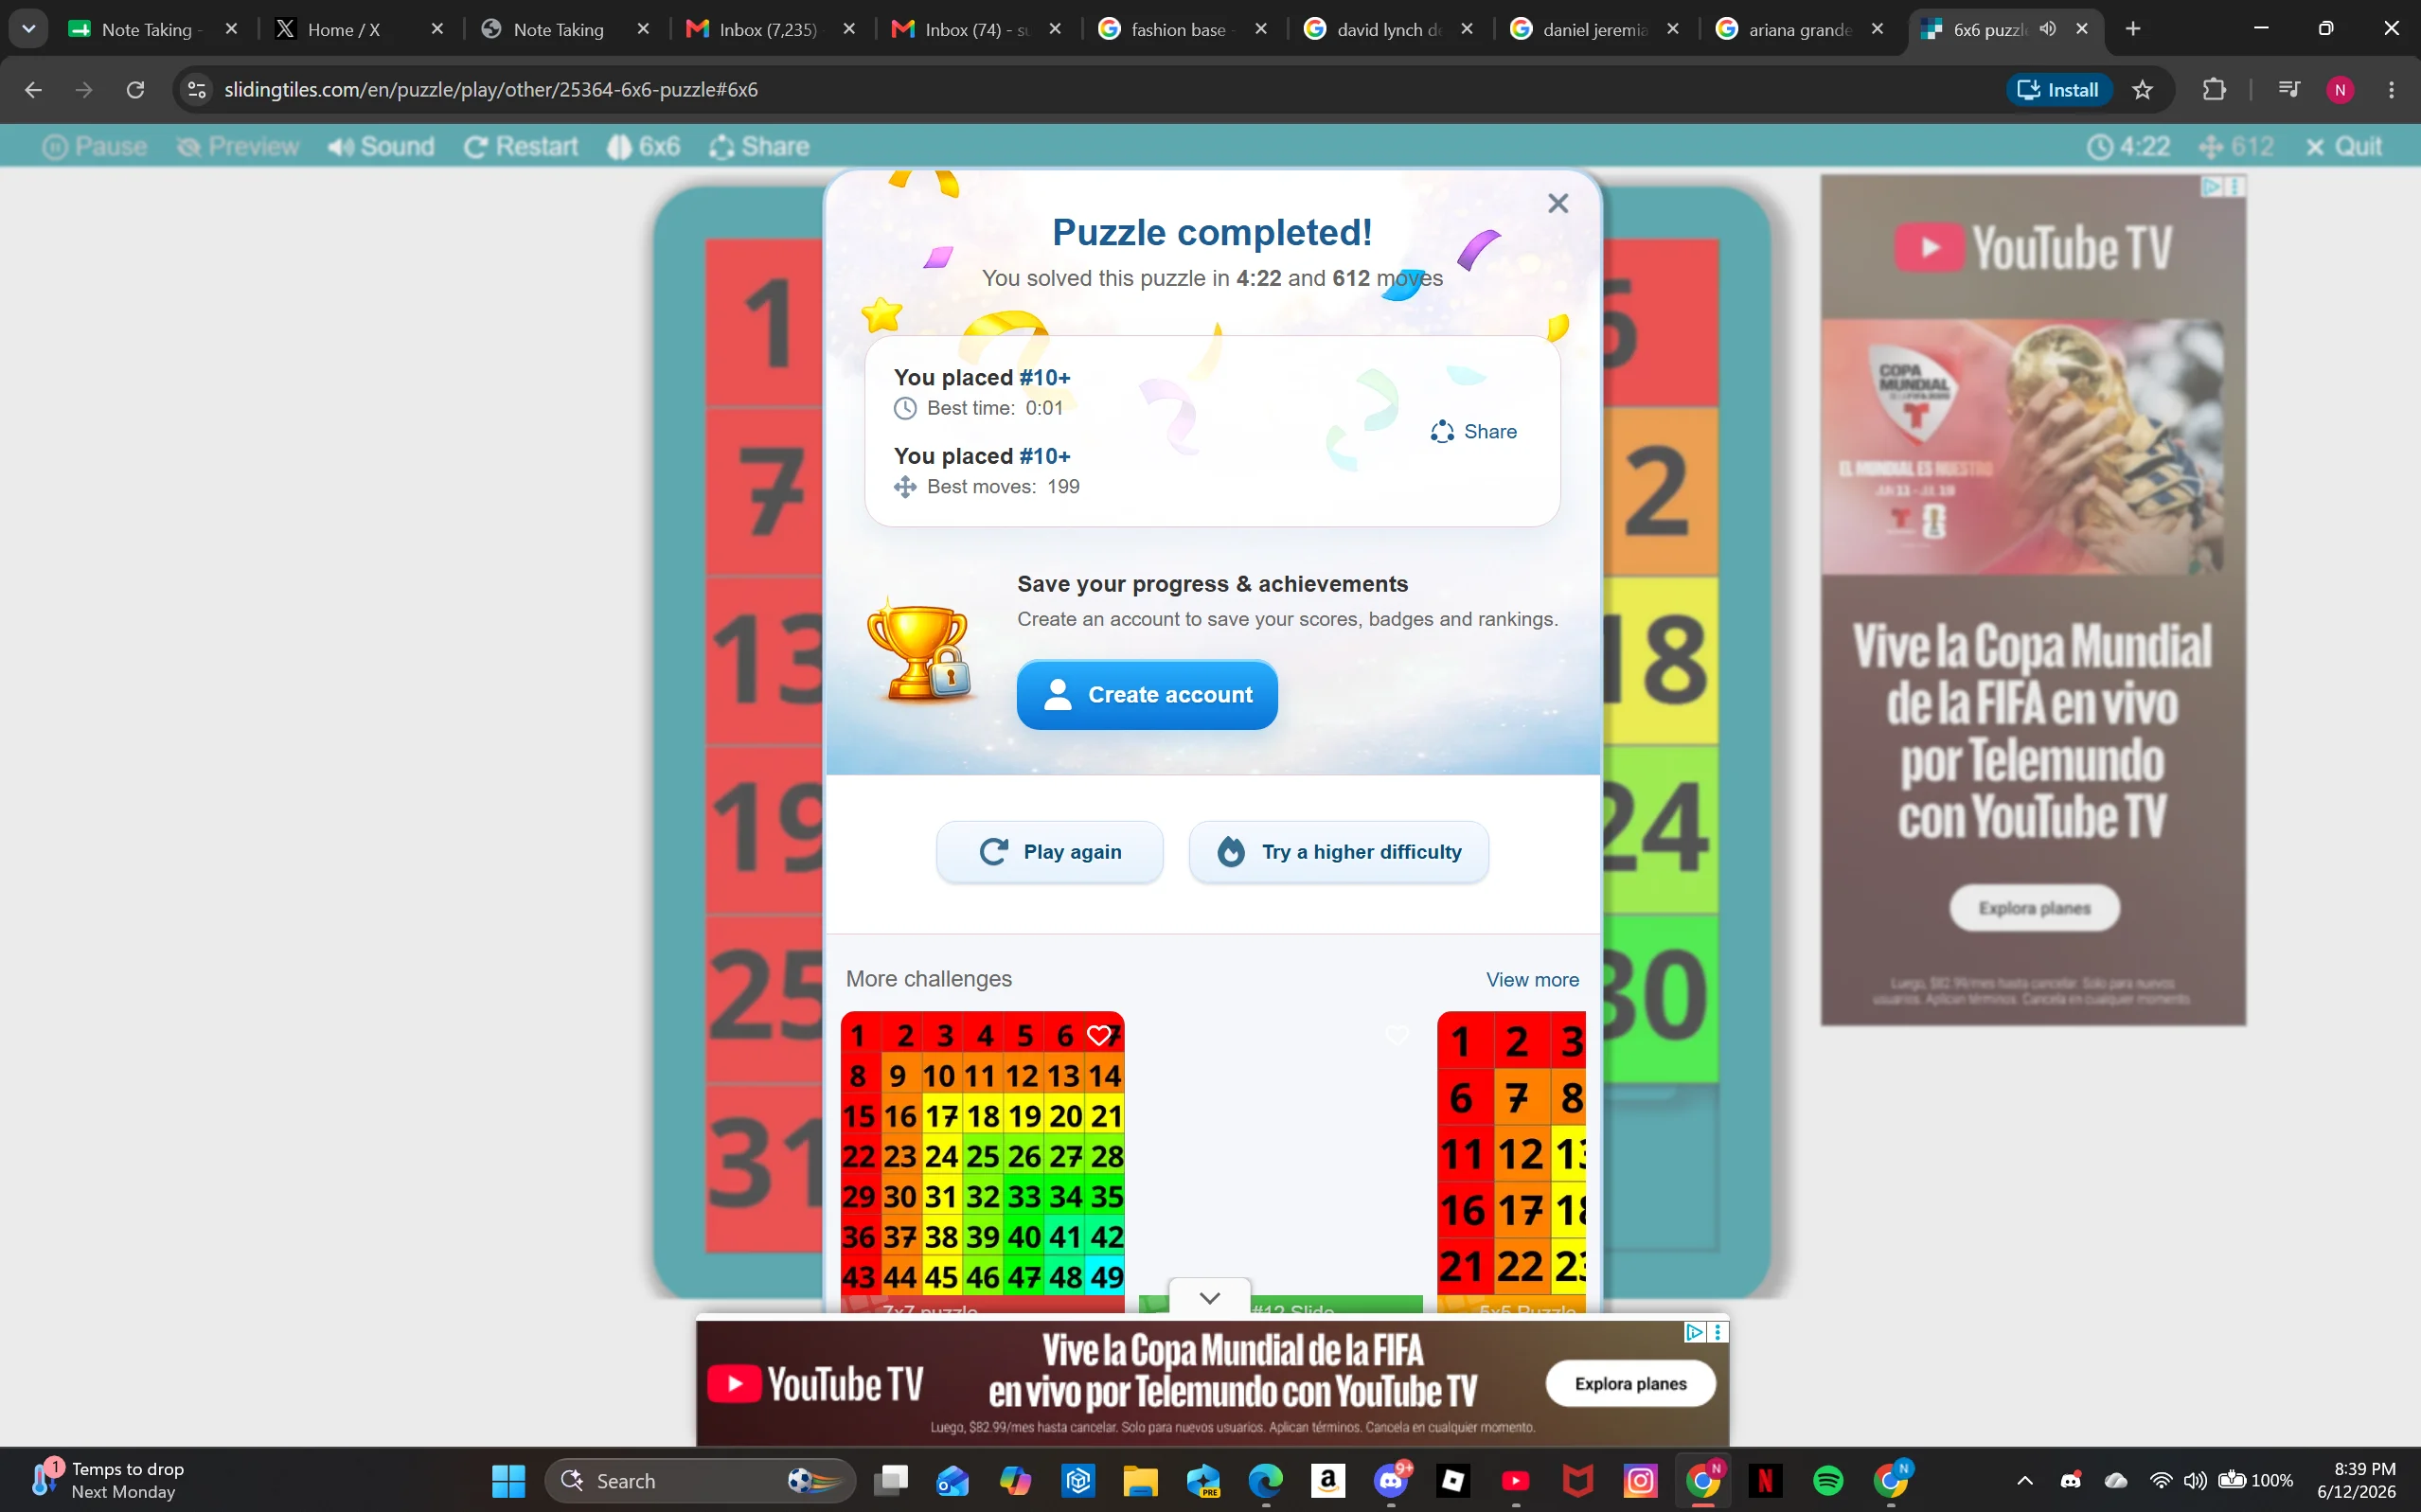2421x1512 pixels.
Task: Switch to the ariana grande search tab
Action: [x=1797, y=29]
